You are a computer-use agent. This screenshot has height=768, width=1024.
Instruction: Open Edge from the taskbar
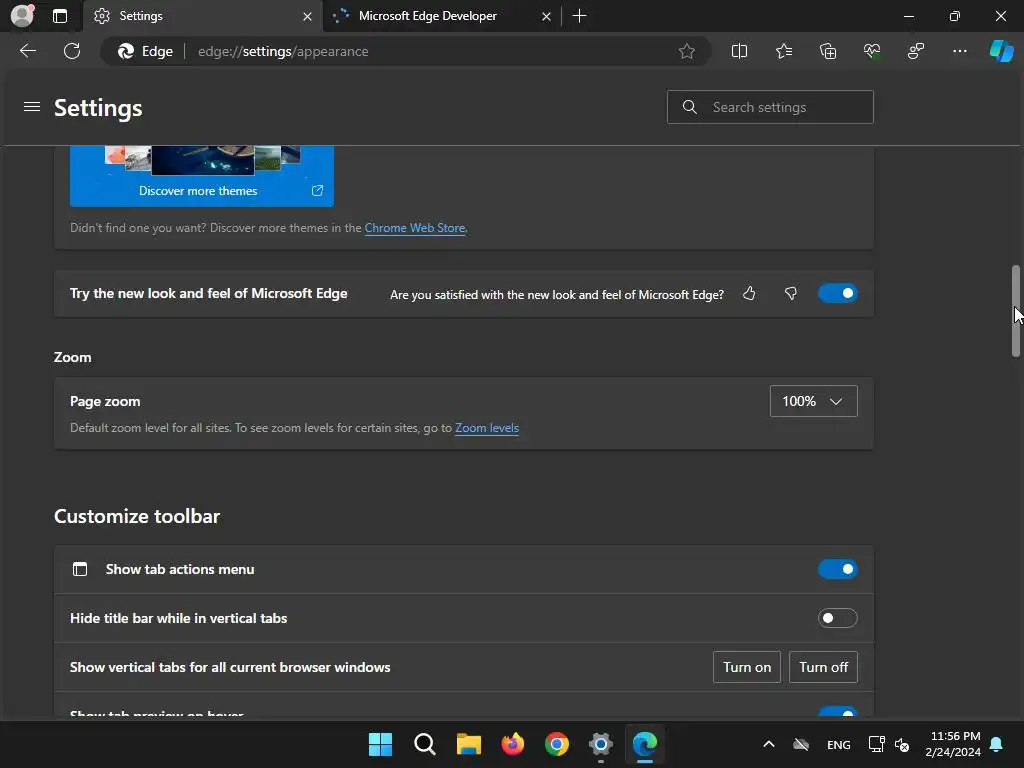pos(645,744)
